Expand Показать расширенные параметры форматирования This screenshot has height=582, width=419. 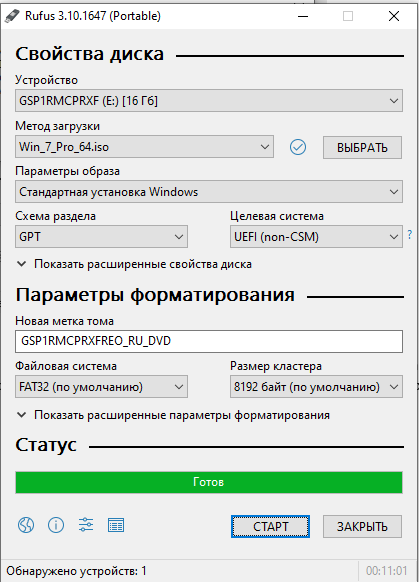click(173, 415)
